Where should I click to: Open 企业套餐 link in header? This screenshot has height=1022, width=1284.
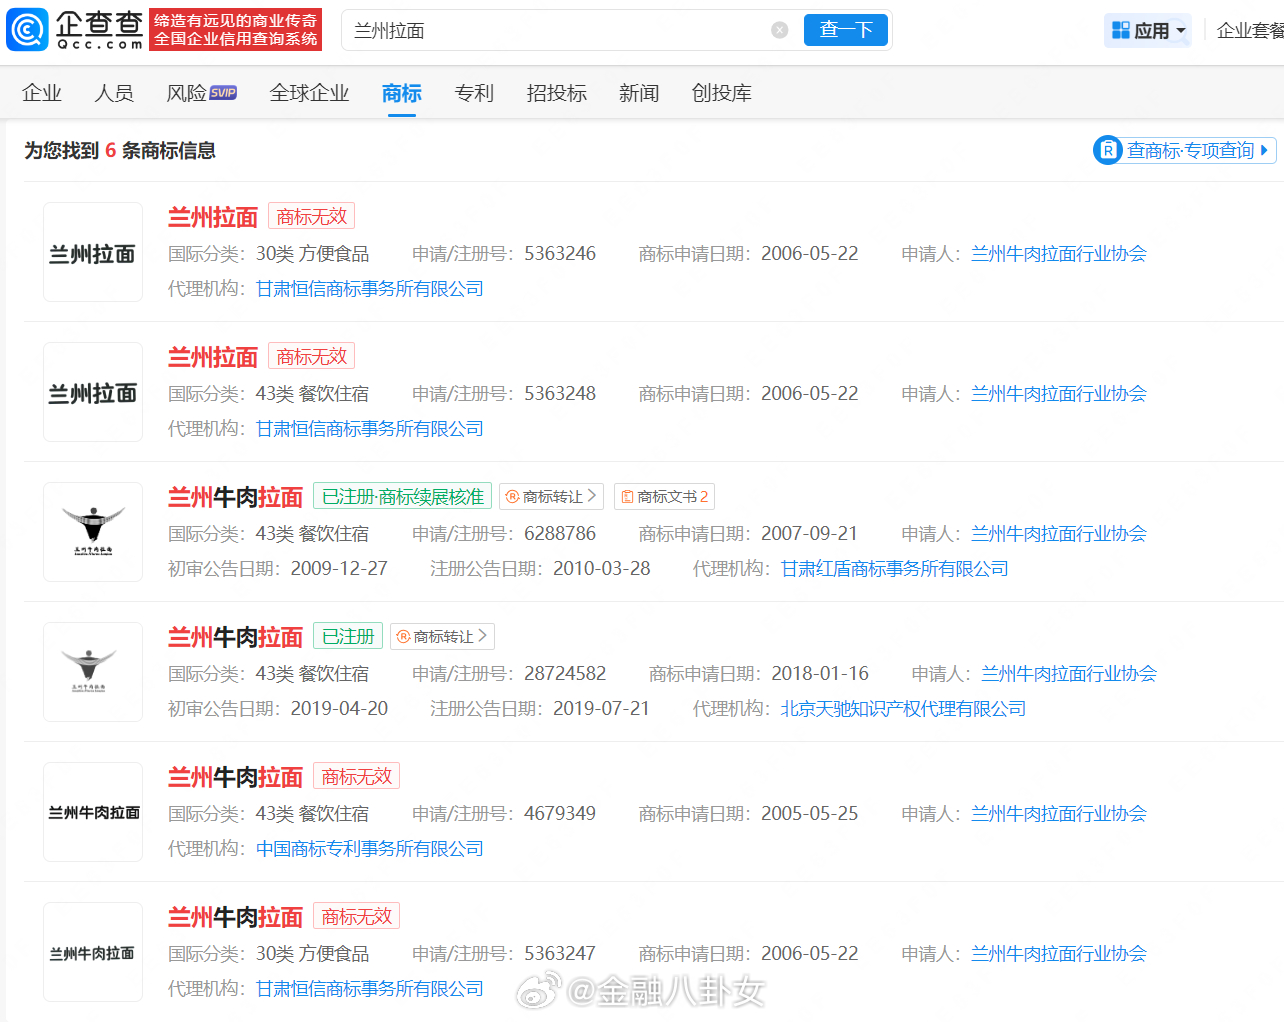pyautogui.click(x=1250, y=30)
